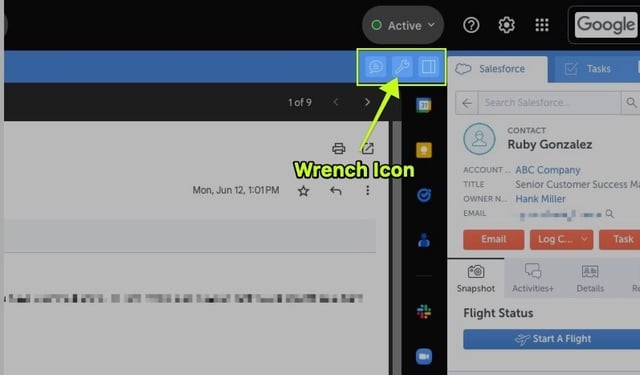
Task: Click the wrench settings icon
Action: (402, 67)
